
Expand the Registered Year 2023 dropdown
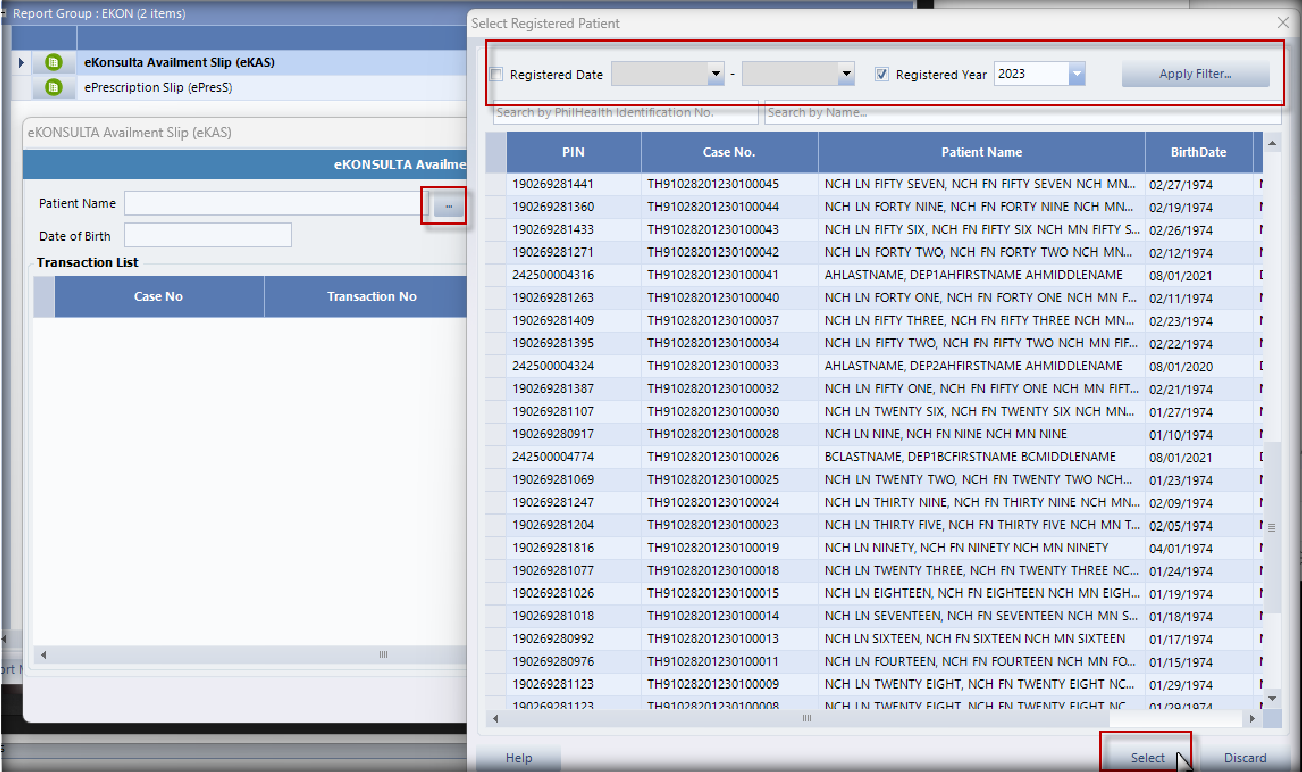click(x=1075, y=74)
